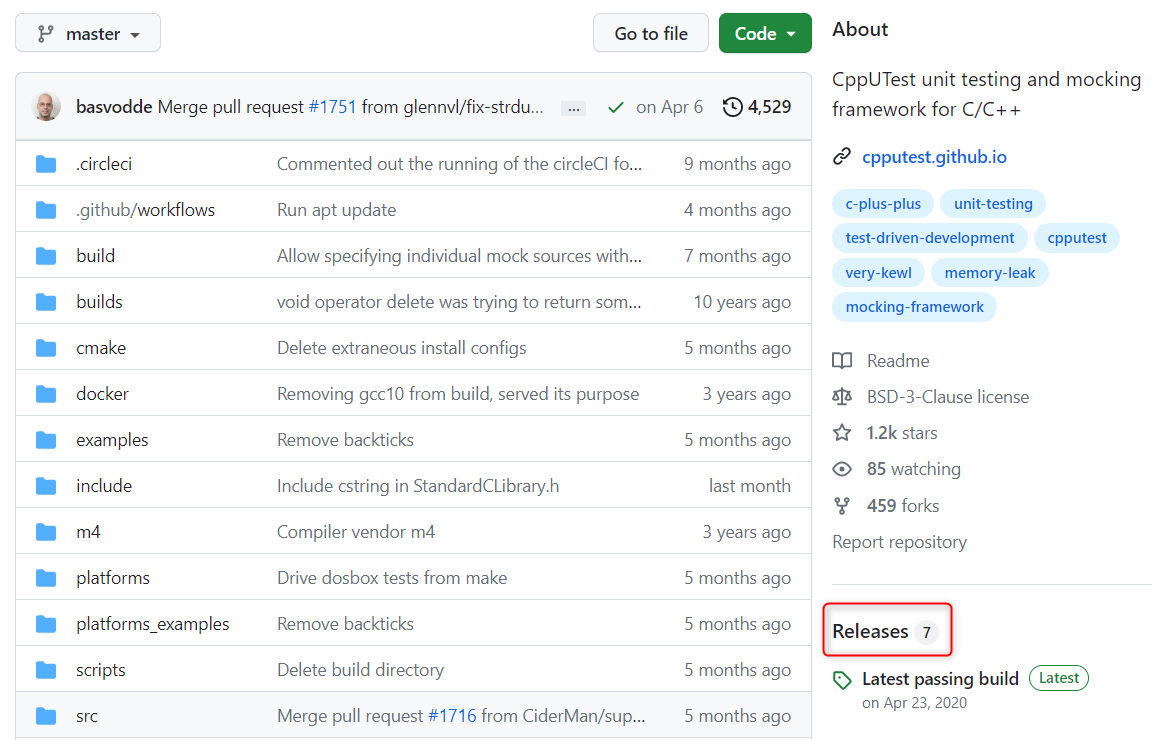This screenshot has height=740, width=1162.
Task: Click Report repository link
Action: tap(899, 542)
